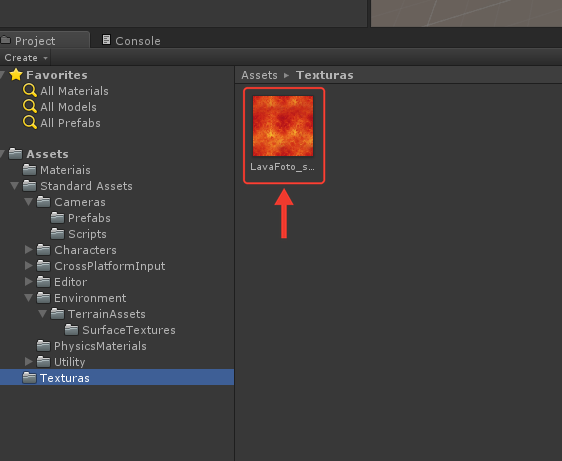Select the CrossPlatformInput folder label
This screenshot has width=562, height=461.
coord(110,266)
